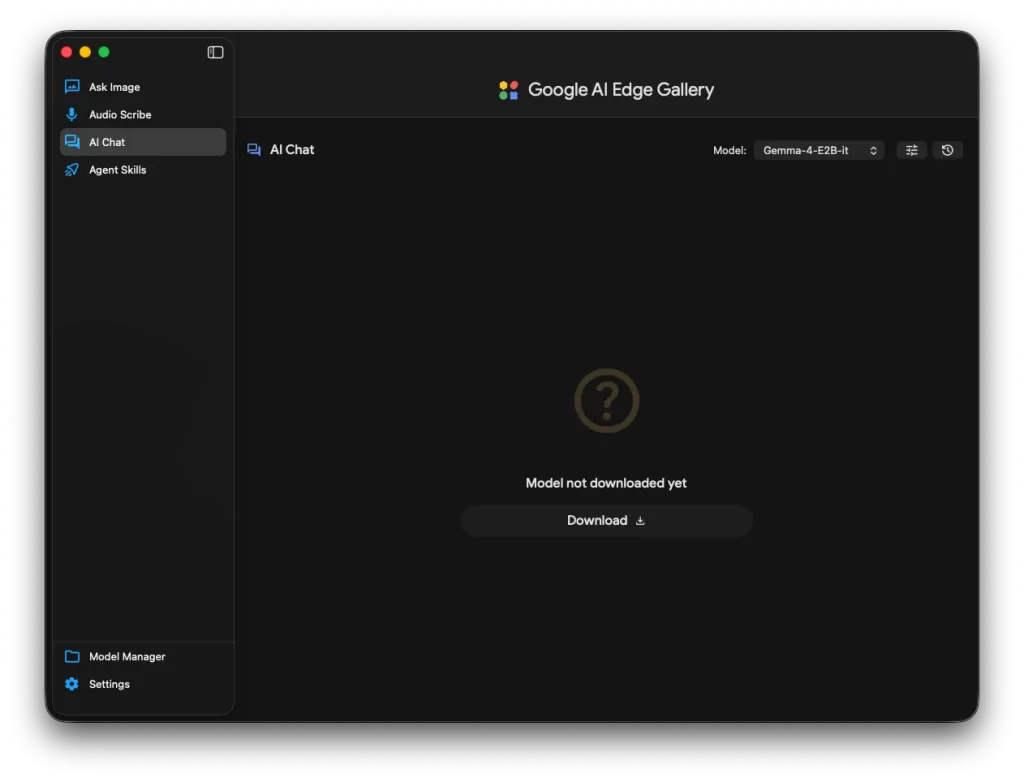Select AI Chat in the sidebar
The image size is (1024, 782).
pos(143,142)
